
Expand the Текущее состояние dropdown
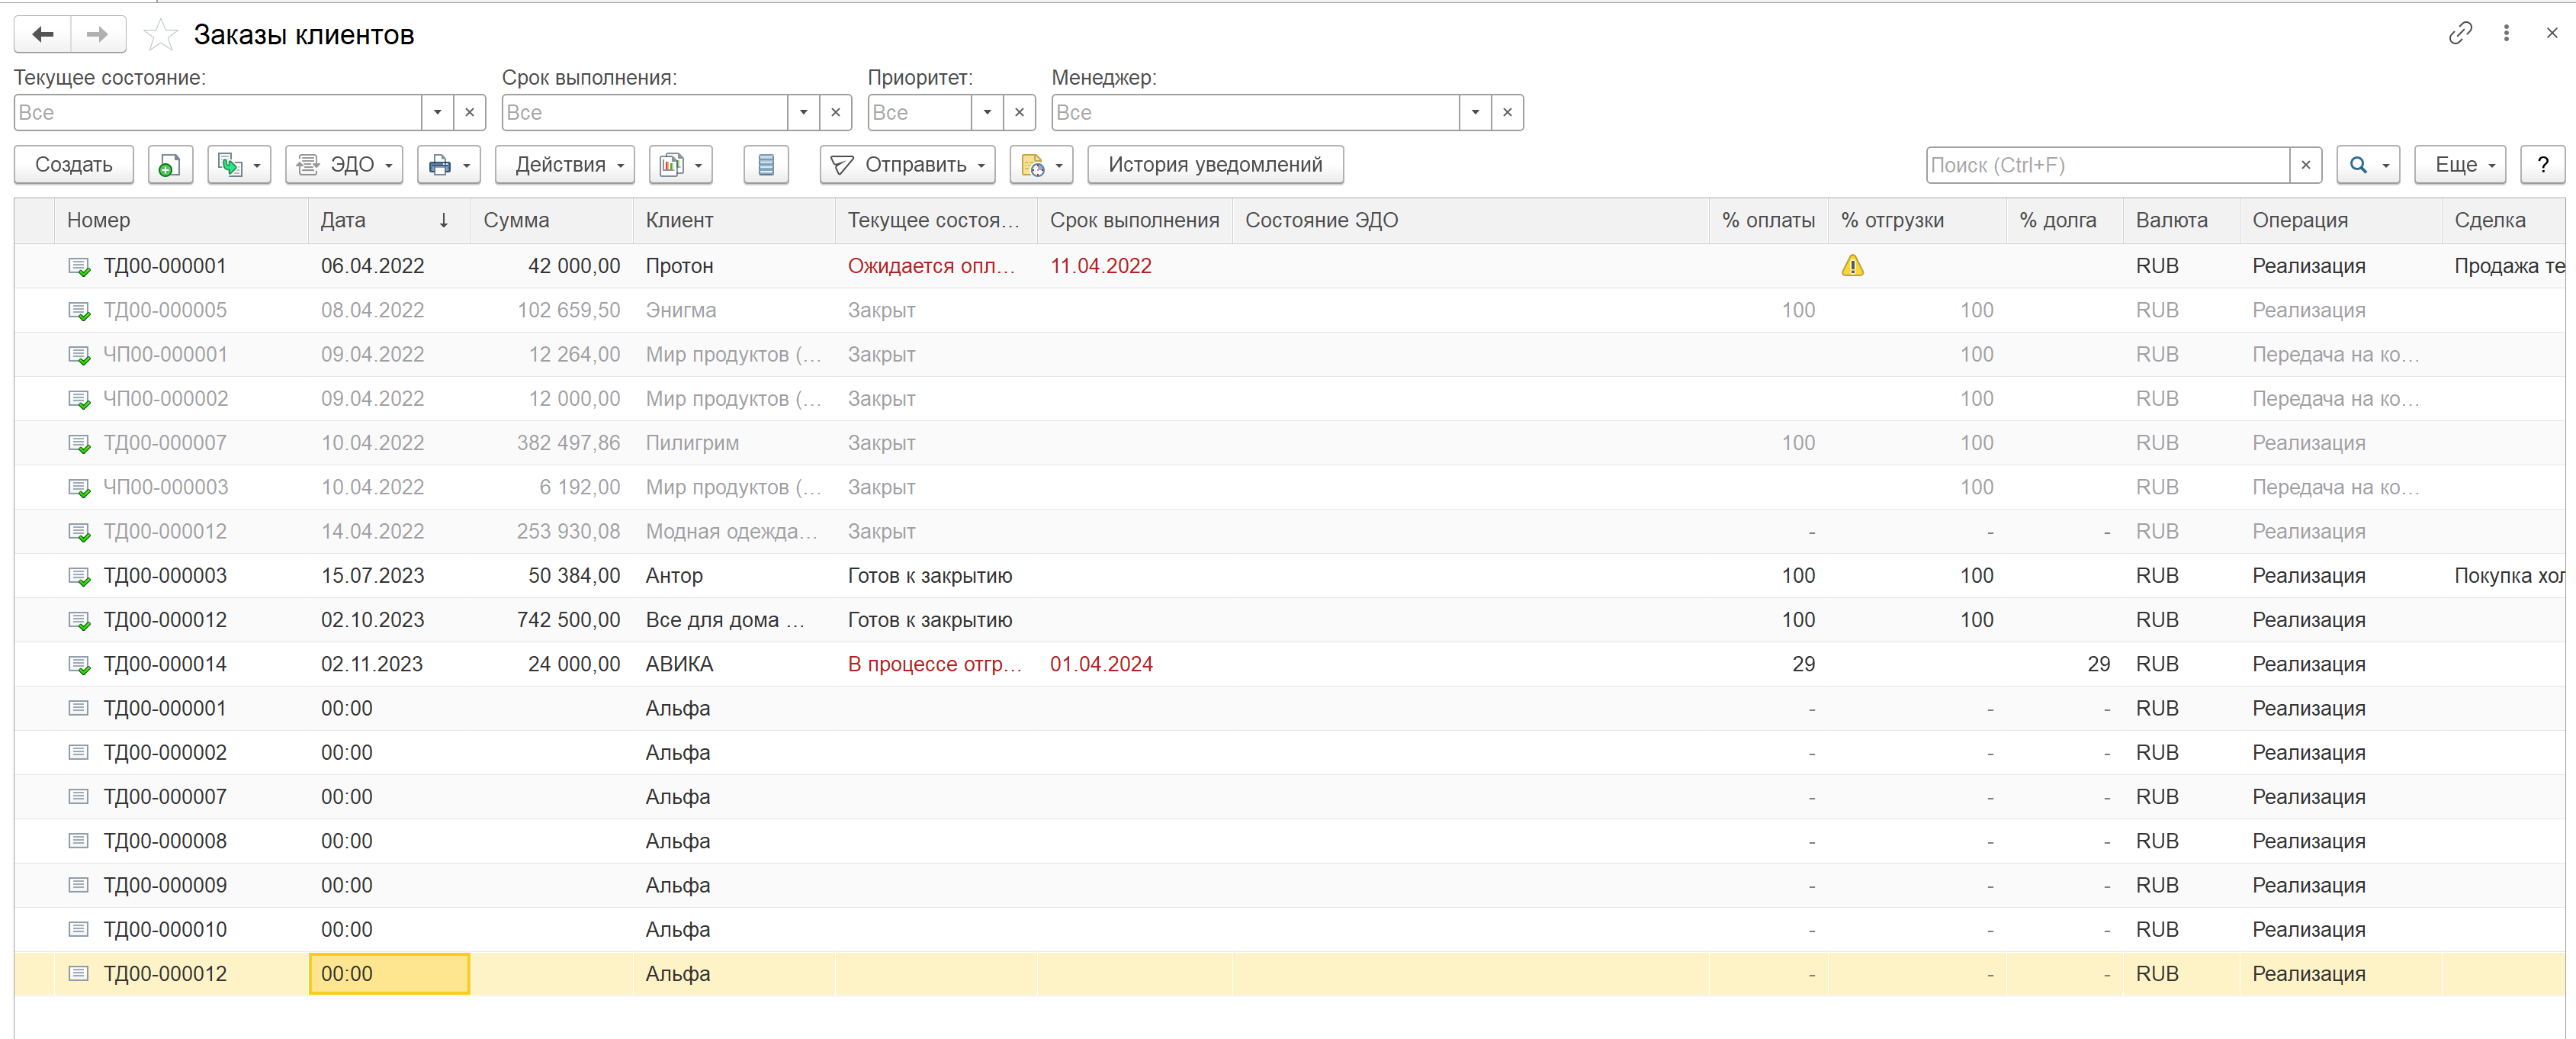coord(437,112)
